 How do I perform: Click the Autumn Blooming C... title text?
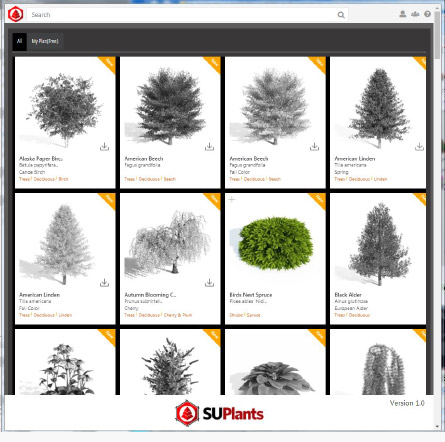[150, 295]
